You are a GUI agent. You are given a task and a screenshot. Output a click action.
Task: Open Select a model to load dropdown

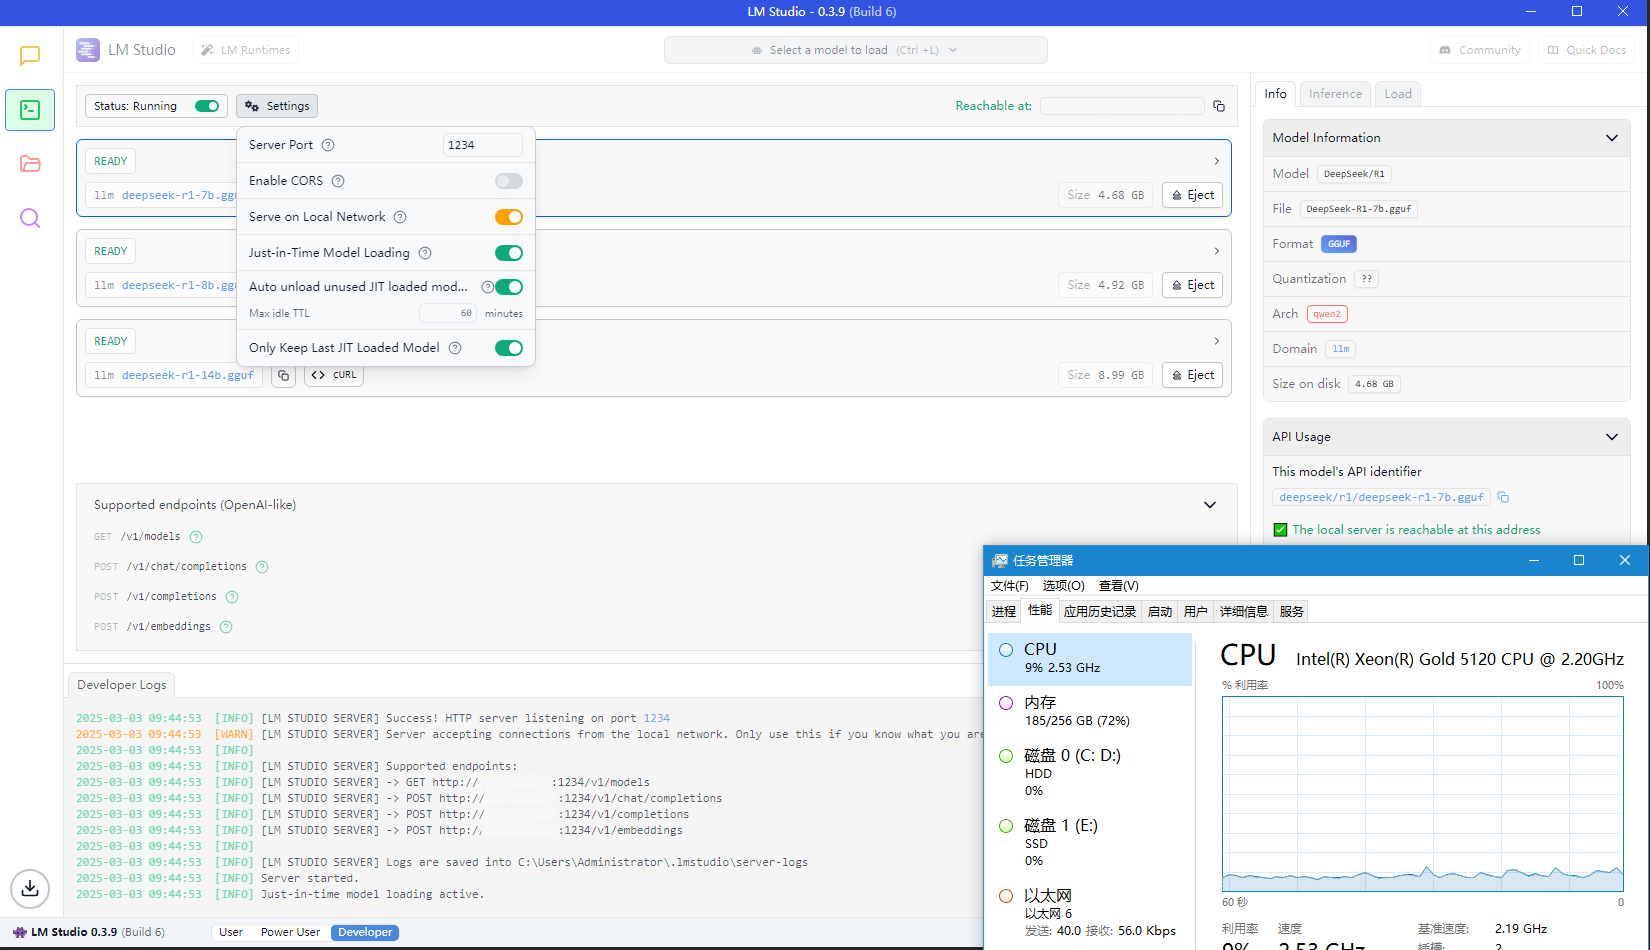click(x=856, y=50)
